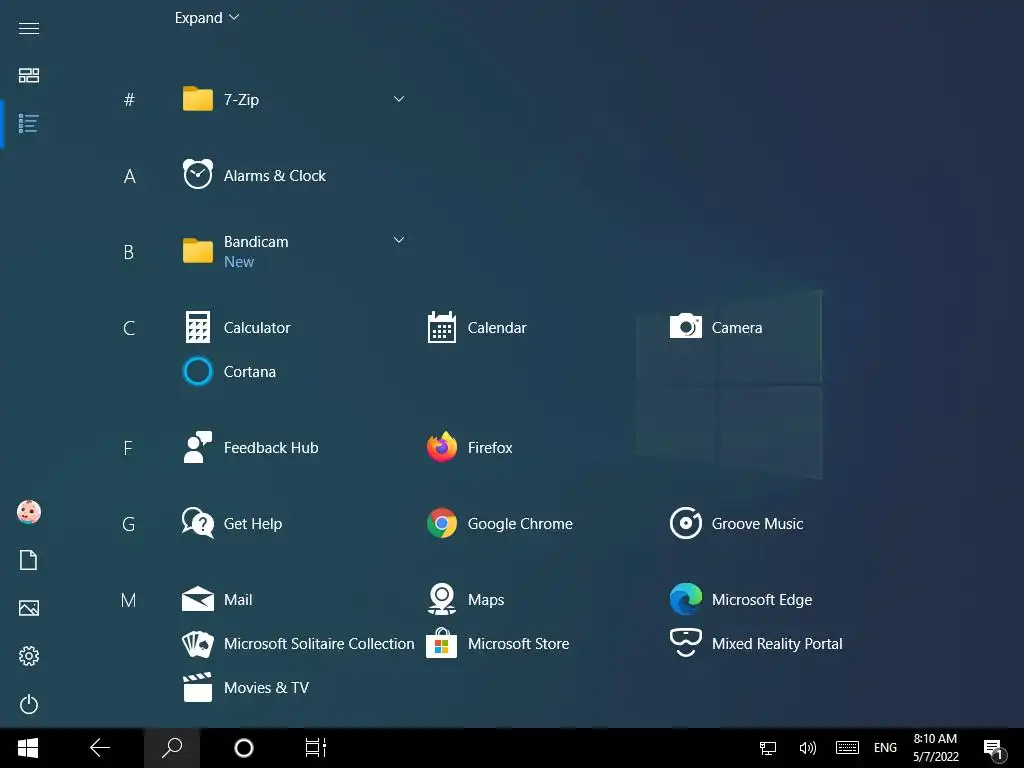Image resolution: width=1024 pixels, height=768 pixels.
Task: Open the Feedback Hub icon
Action: (197, 447)
